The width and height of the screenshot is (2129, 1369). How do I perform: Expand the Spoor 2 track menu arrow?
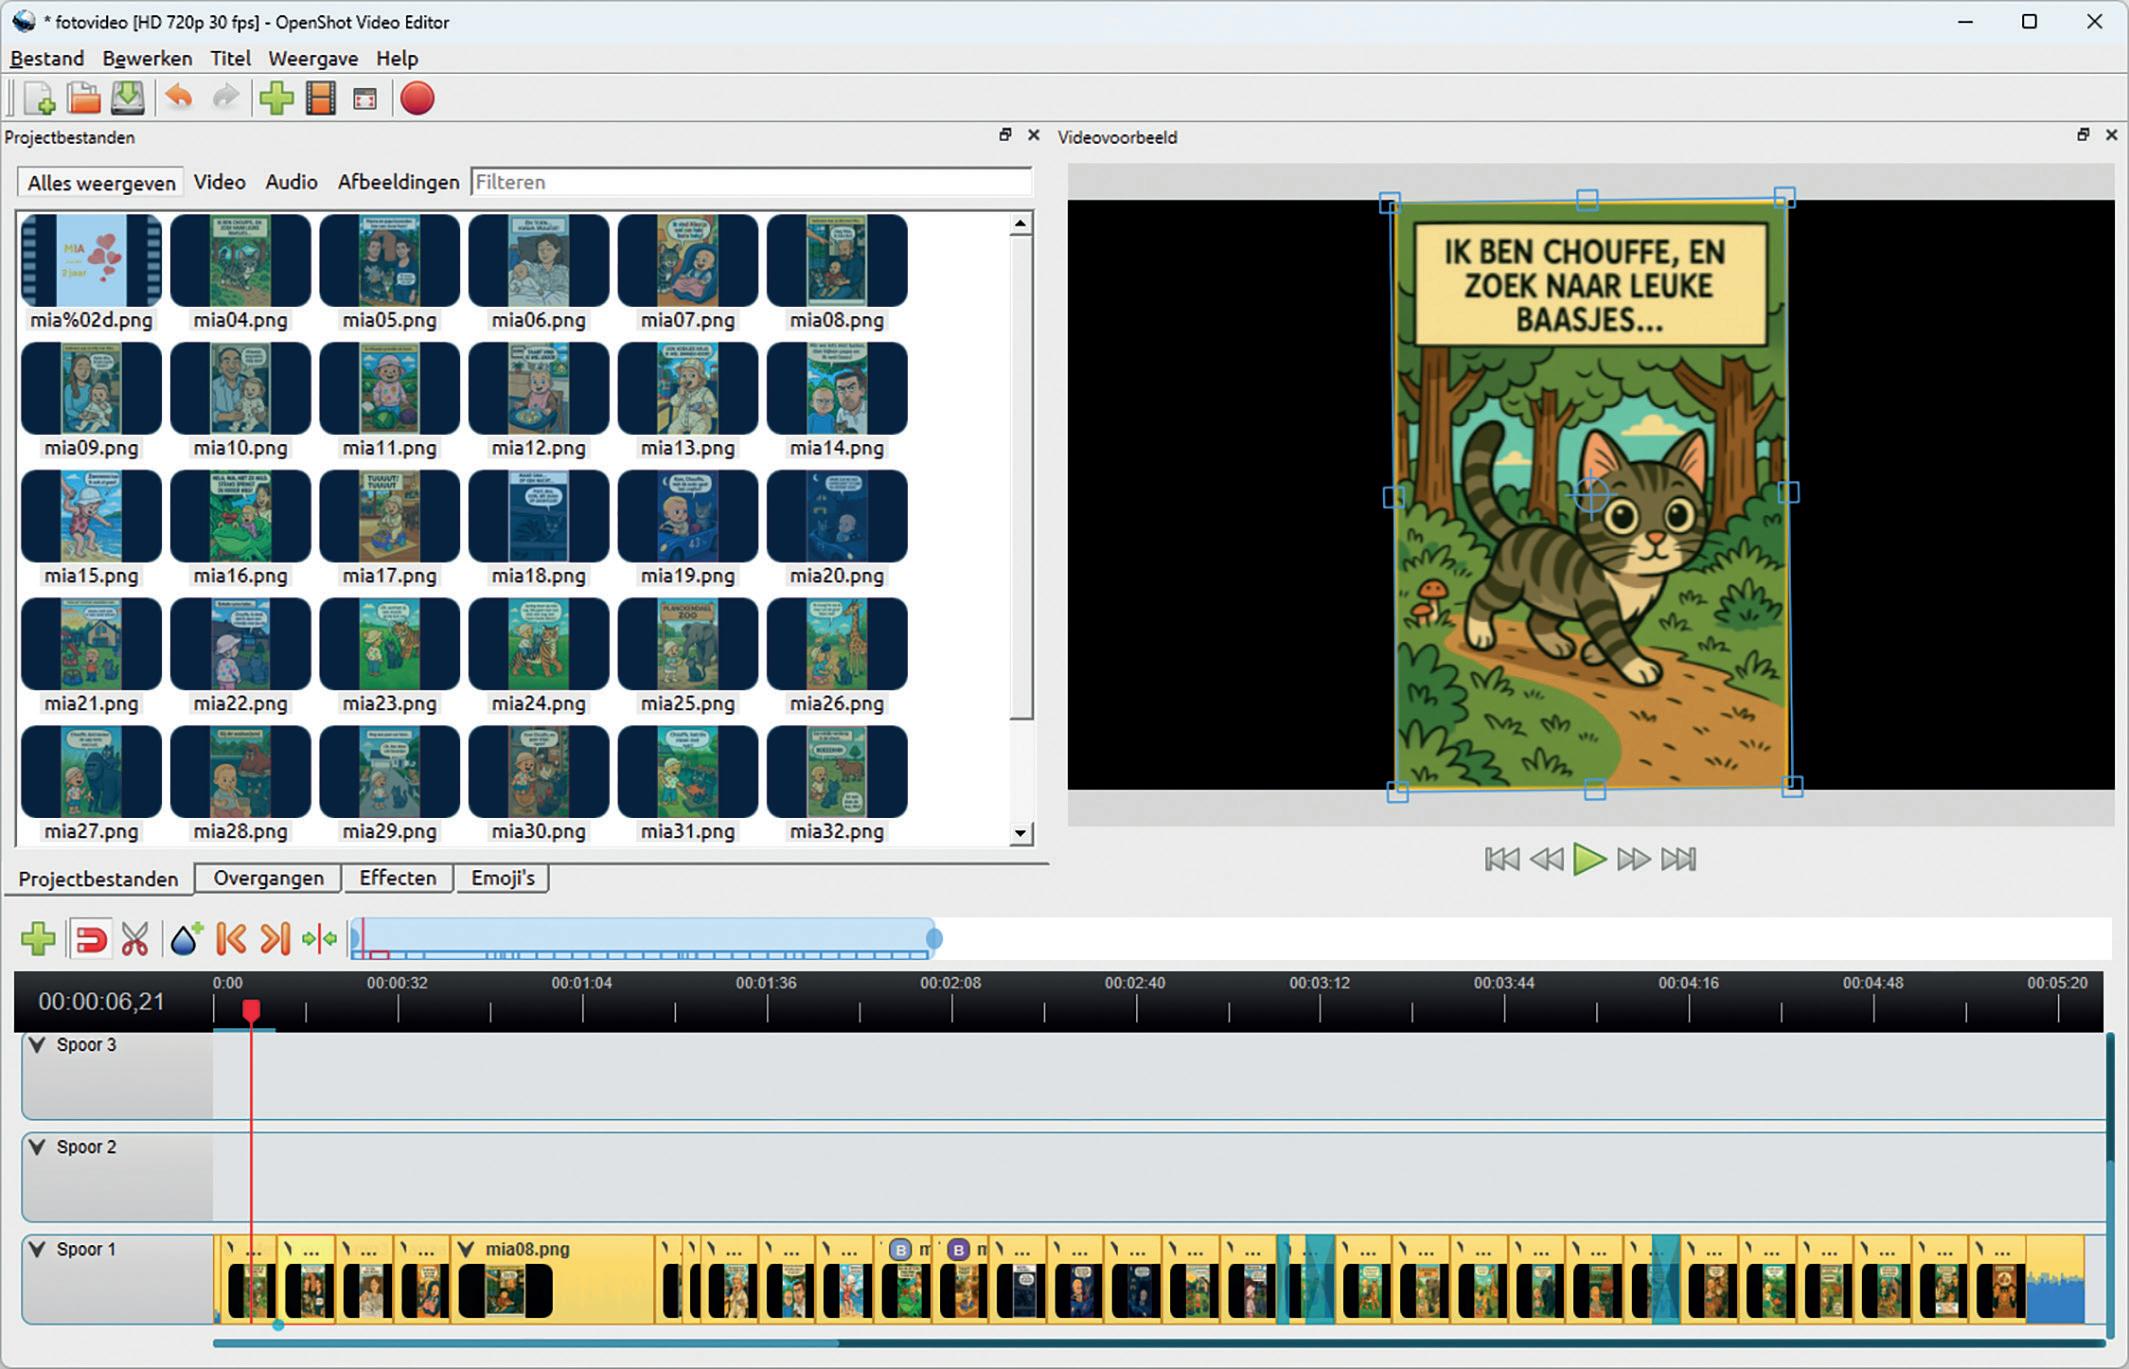[x=38, y=1147]
